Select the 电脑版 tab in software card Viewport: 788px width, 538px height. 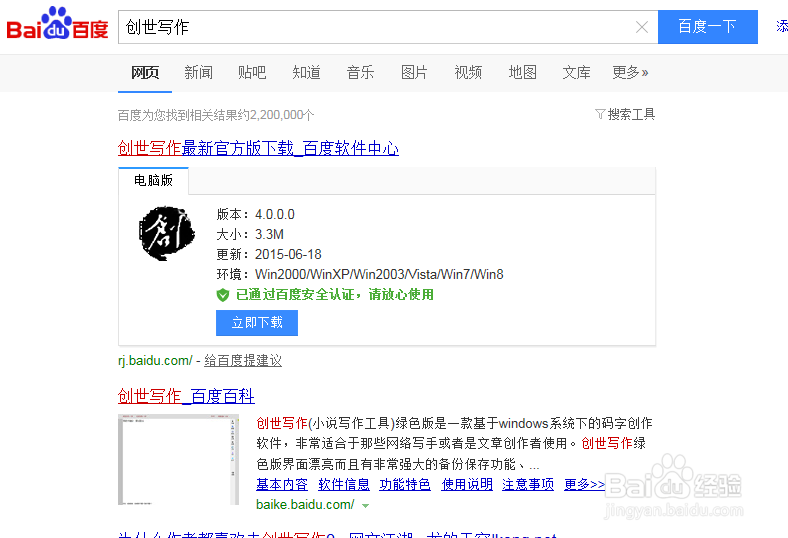[153, 180]
